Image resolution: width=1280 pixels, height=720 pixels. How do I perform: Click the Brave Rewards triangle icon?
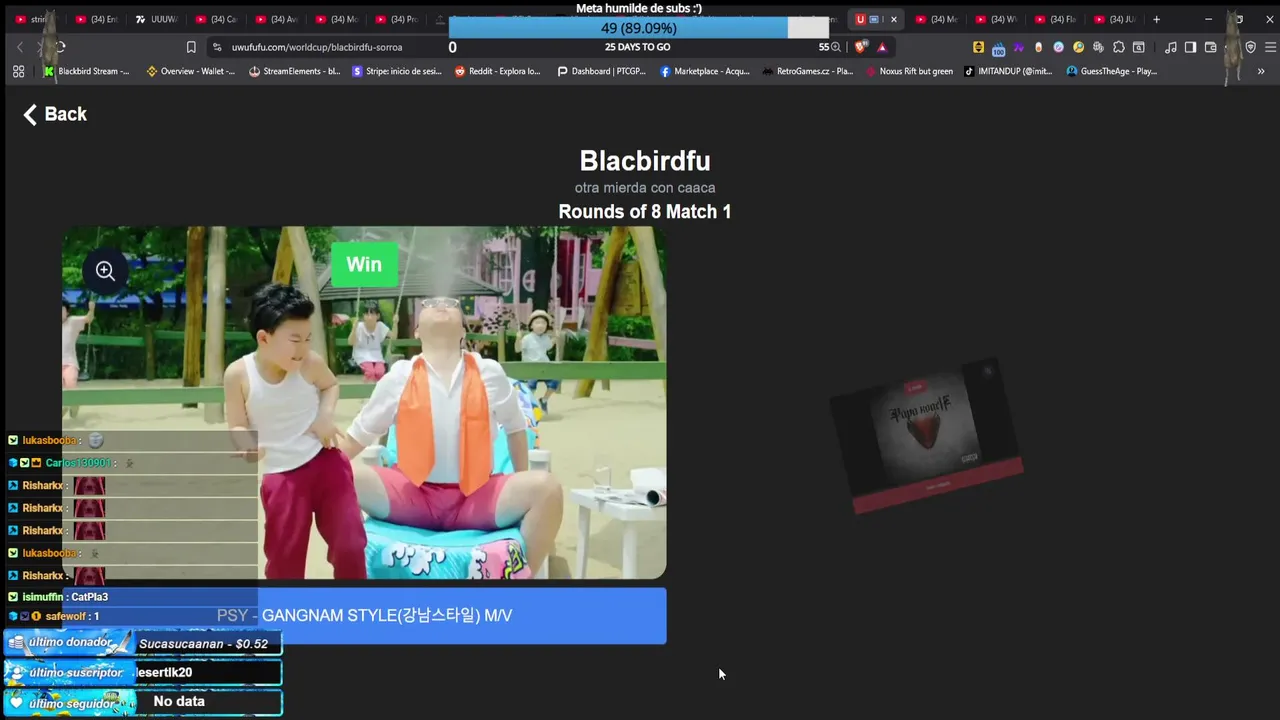tap(882, 47)
